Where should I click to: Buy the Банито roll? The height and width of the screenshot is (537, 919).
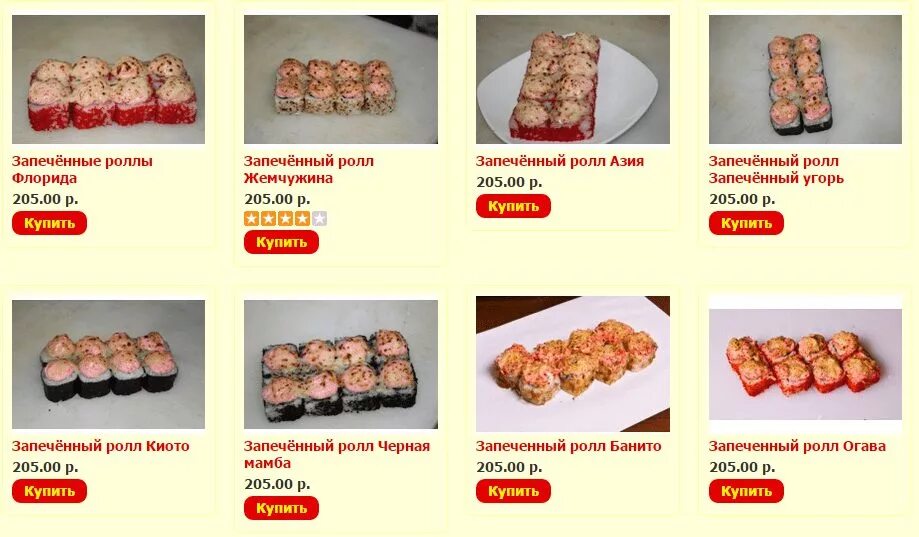tap(513, 491)
